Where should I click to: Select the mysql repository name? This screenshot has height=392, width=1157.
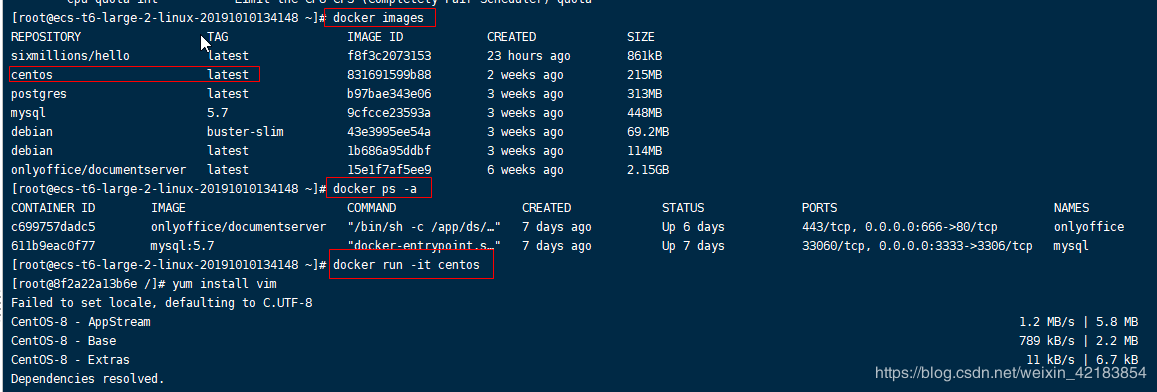tap(28, 113)
